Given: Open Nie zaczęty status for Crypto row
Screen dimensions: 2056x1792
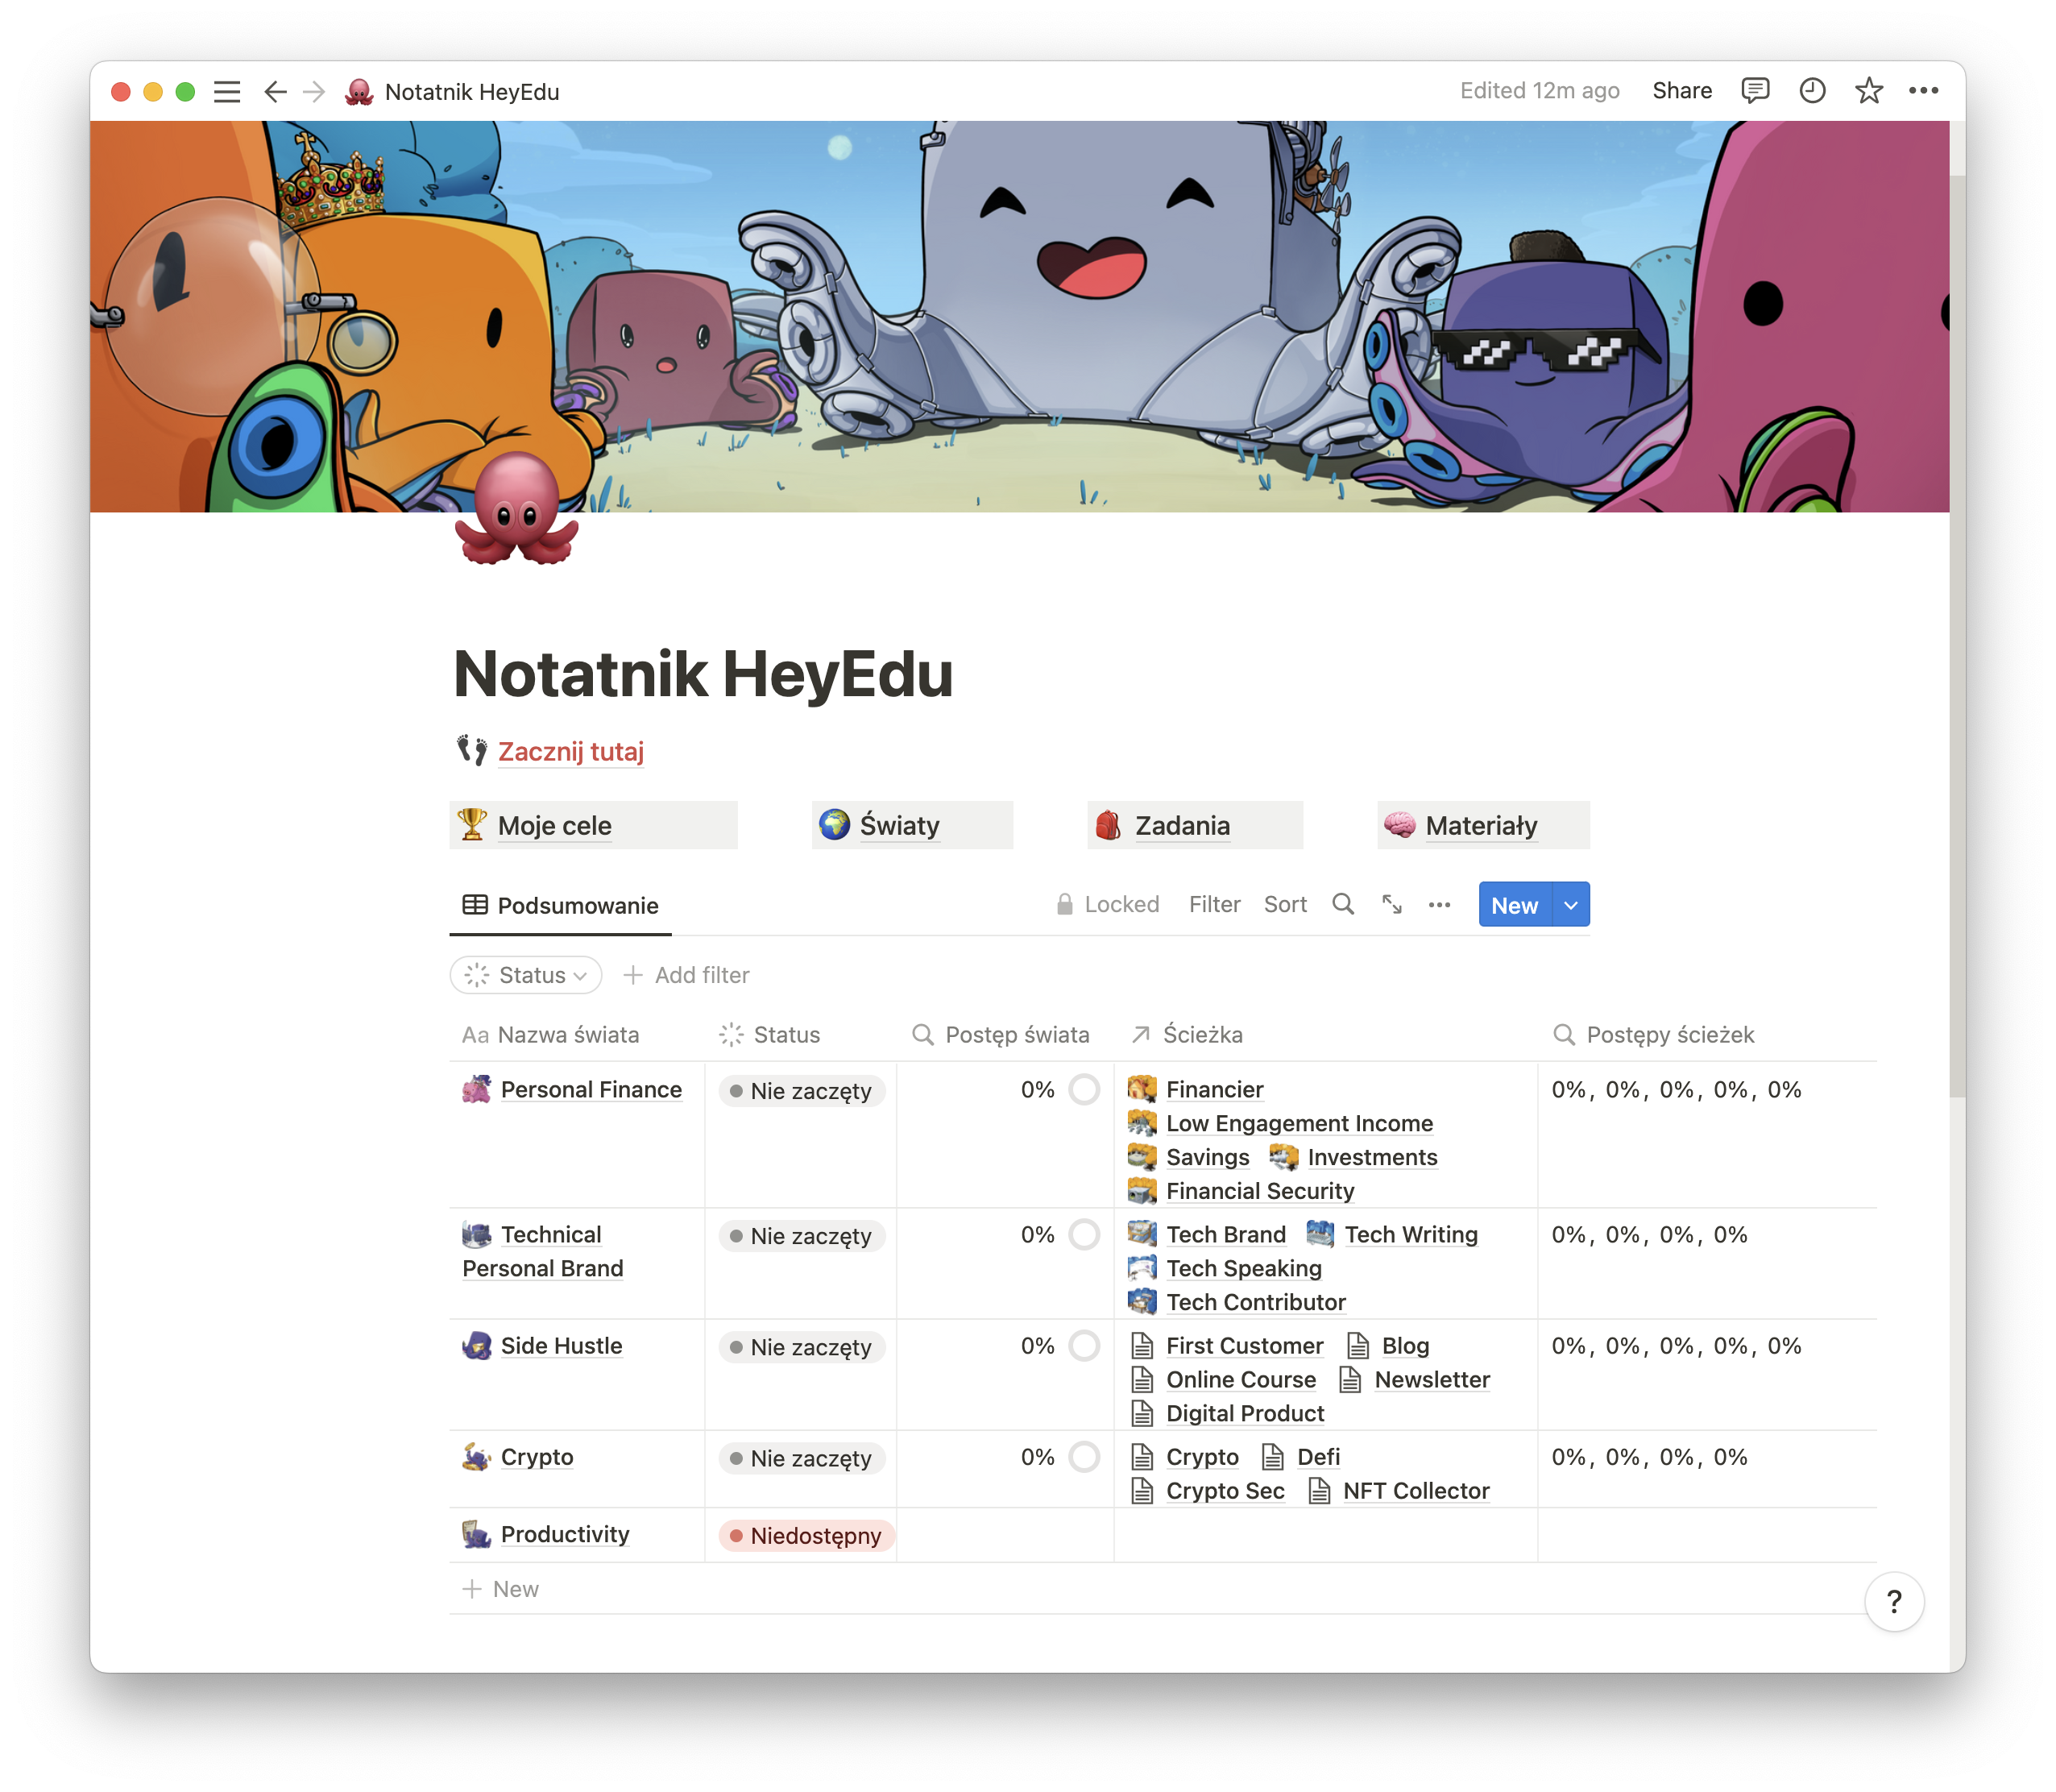Looking at the screenshot, I should pyautogui.click(x=802, y=1459).
